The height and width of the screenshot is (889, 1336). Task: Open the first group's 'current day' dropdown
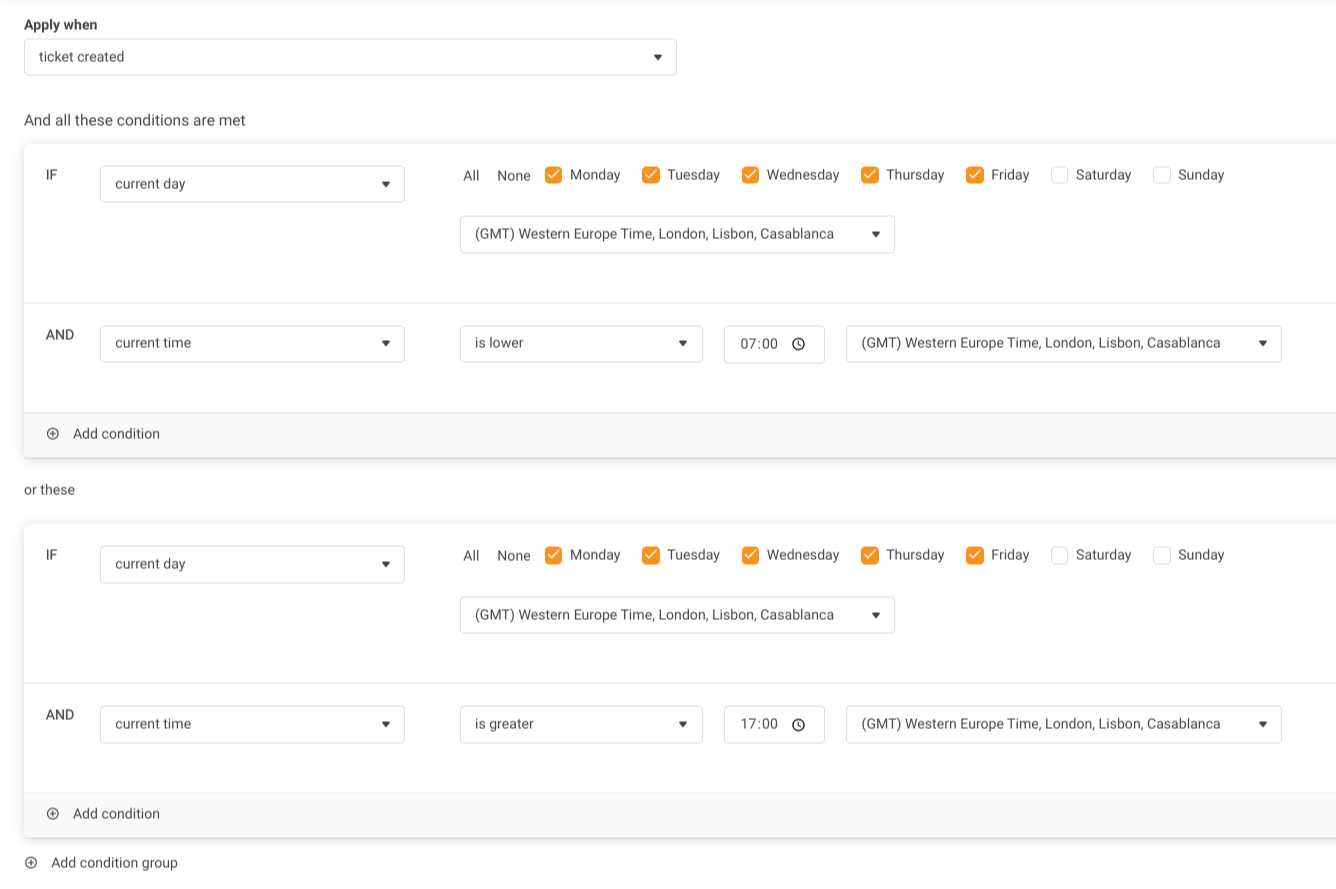click(252, 184)
